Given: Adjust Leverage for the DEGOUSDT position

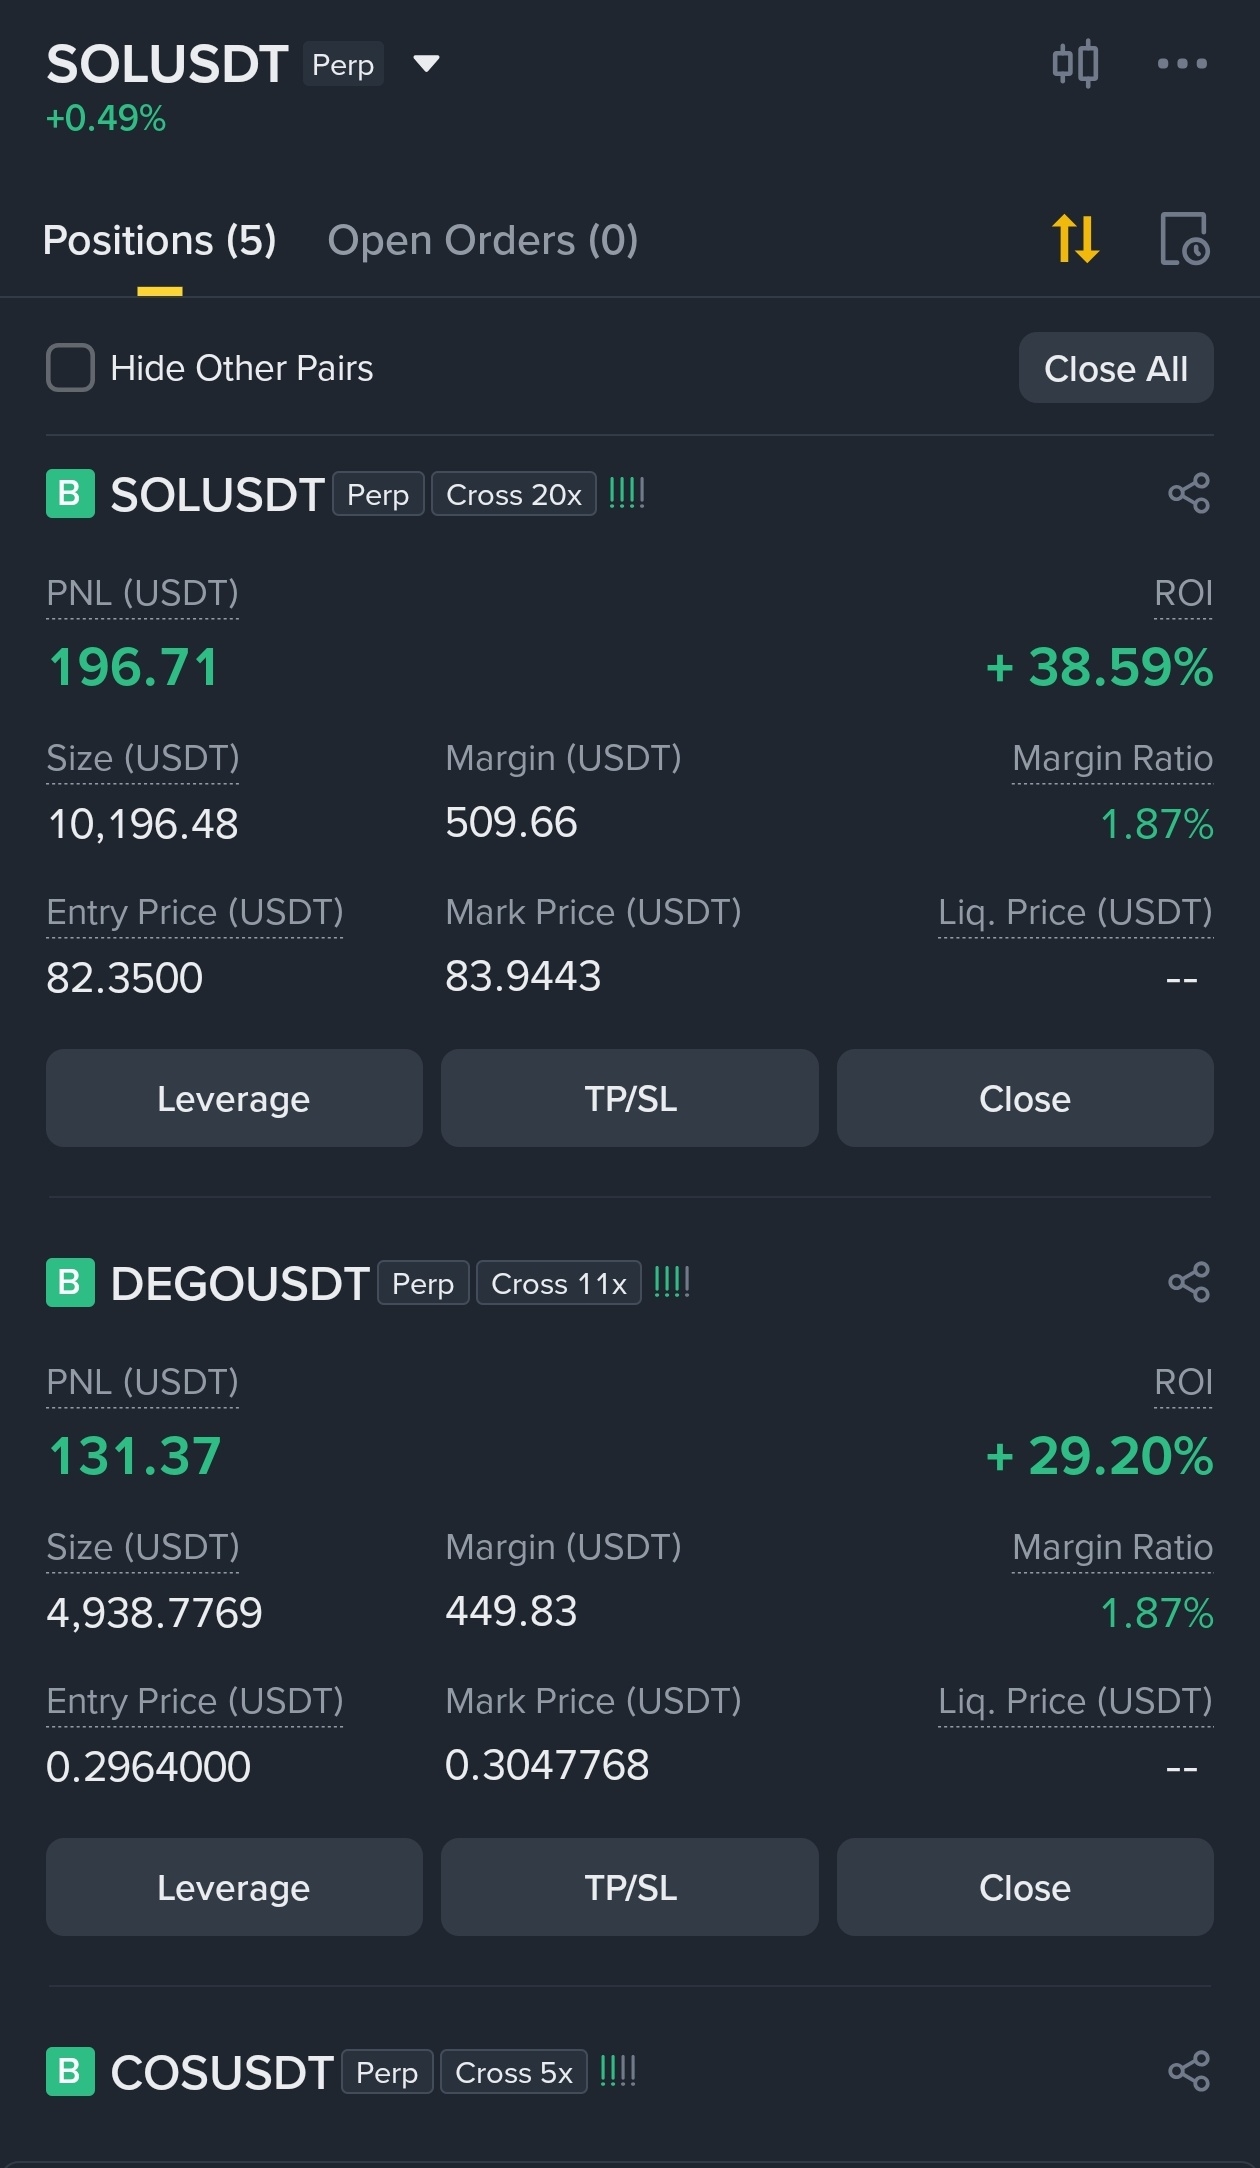Looking at the screenshot, I should [x=234, y=1887].
